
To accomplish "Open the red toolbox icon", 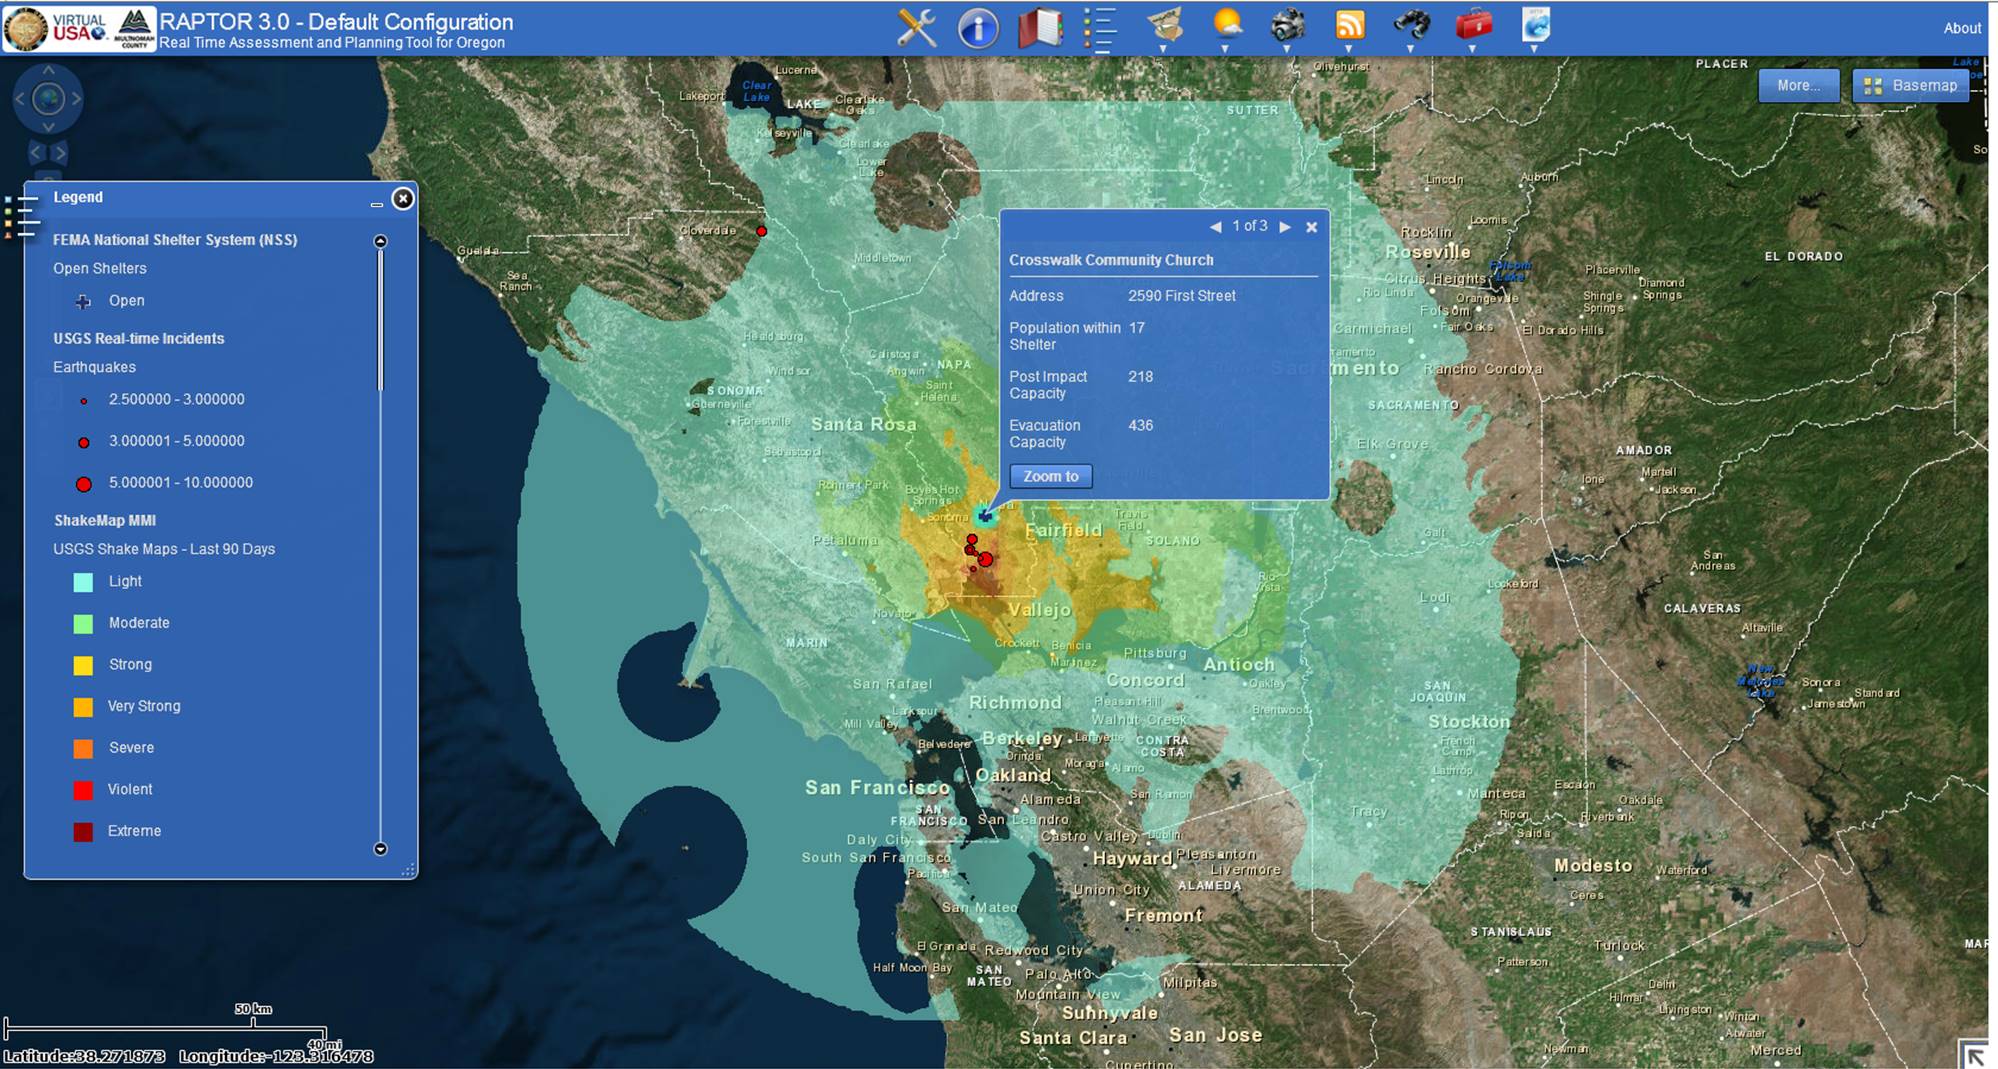I will [1473, 25].
